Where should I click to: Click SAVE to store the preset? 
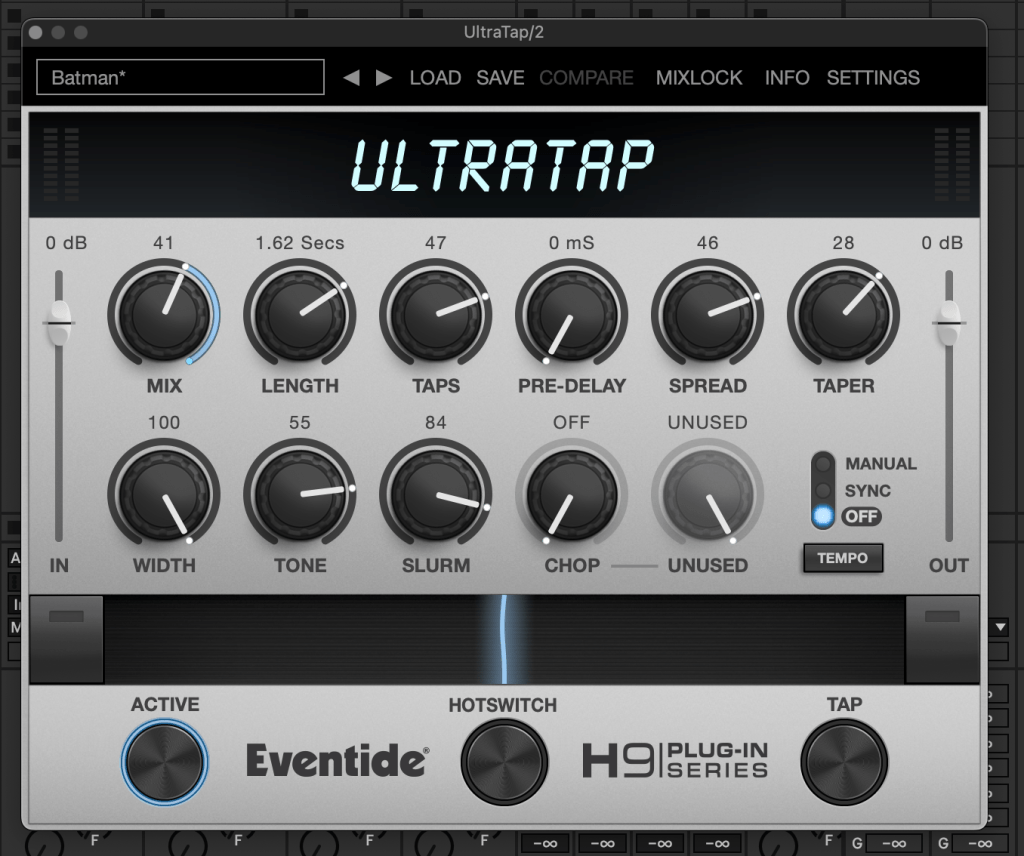pyautogui.click(x=500, y=78)
